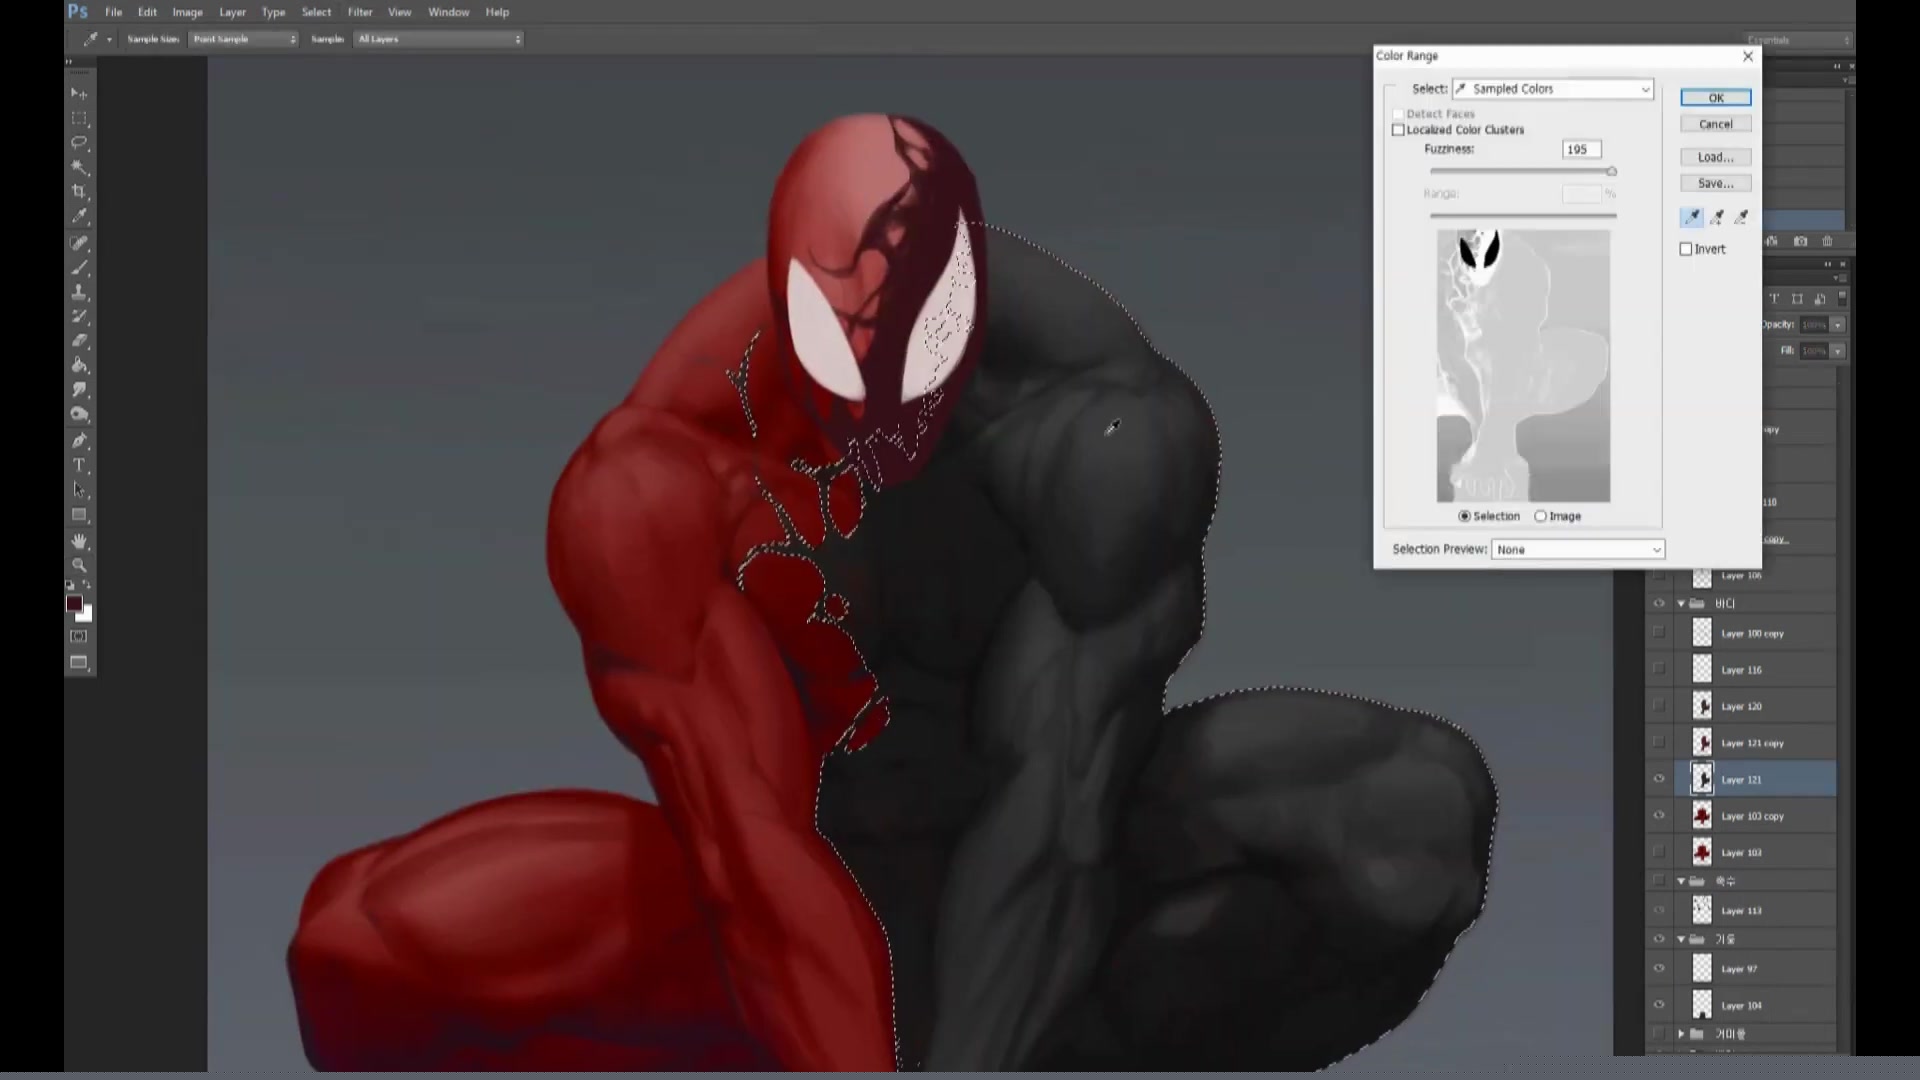Viewport: 1920px width, 1080px height.
Task: Show Layer 103 visibility box
Action: click(1659, 852)
